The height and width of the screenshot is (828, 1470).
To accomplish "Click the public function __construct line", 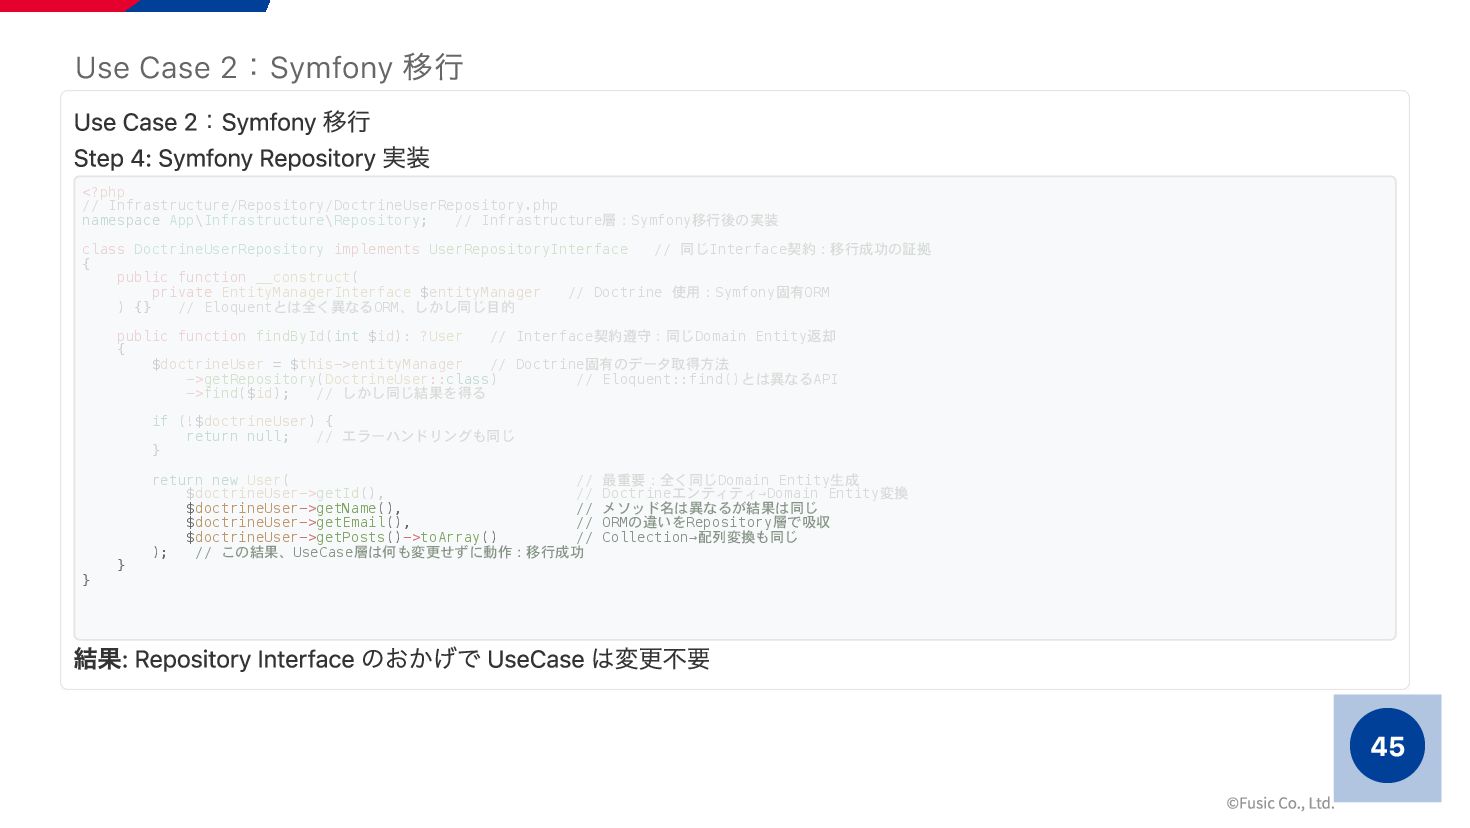I will point(238,277).
